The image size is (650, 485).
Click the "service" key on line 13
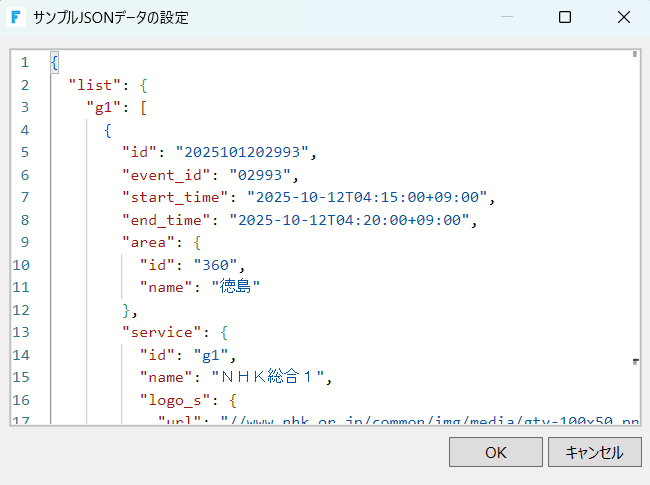(160, 331)
